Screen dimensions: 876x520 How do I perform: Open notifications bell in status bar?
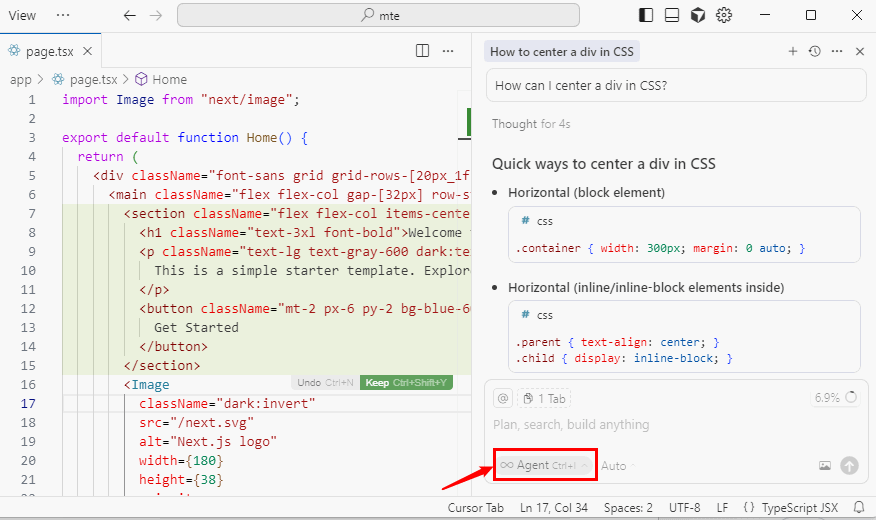[858, 508]
